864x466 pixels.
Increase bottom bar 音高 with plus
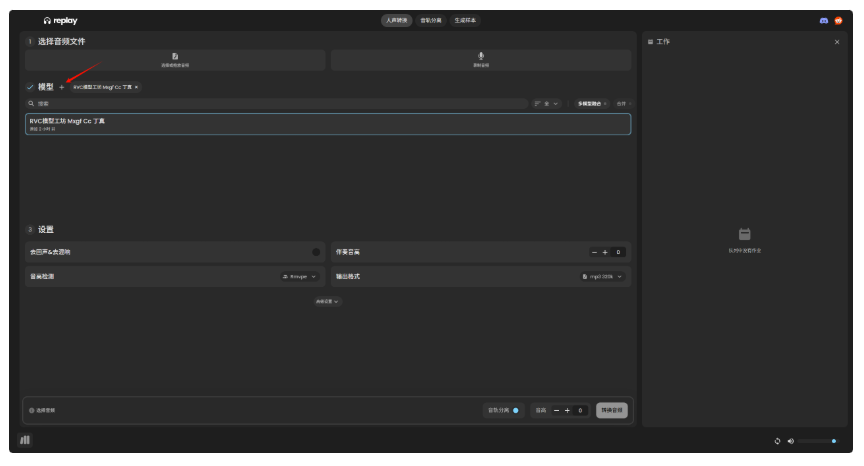[567, 410]
